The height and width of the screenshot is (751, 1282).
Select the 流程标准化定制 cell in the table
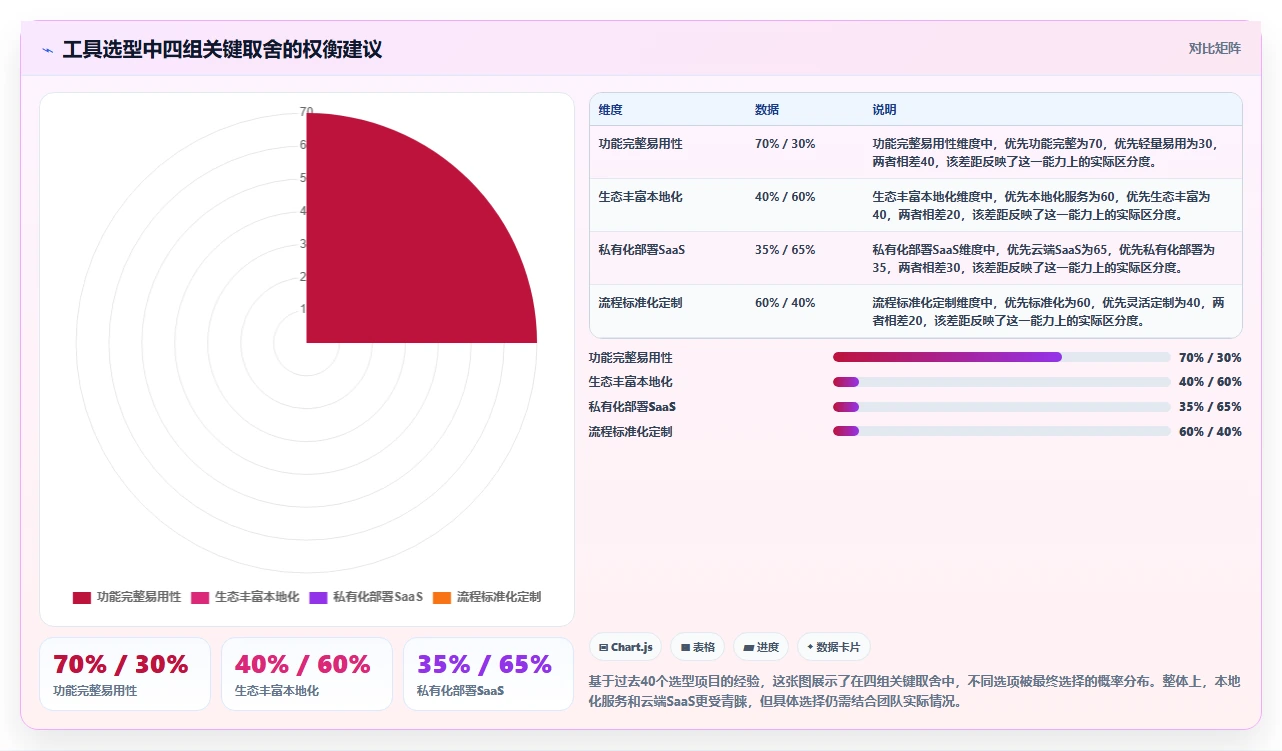click(668, 311)
